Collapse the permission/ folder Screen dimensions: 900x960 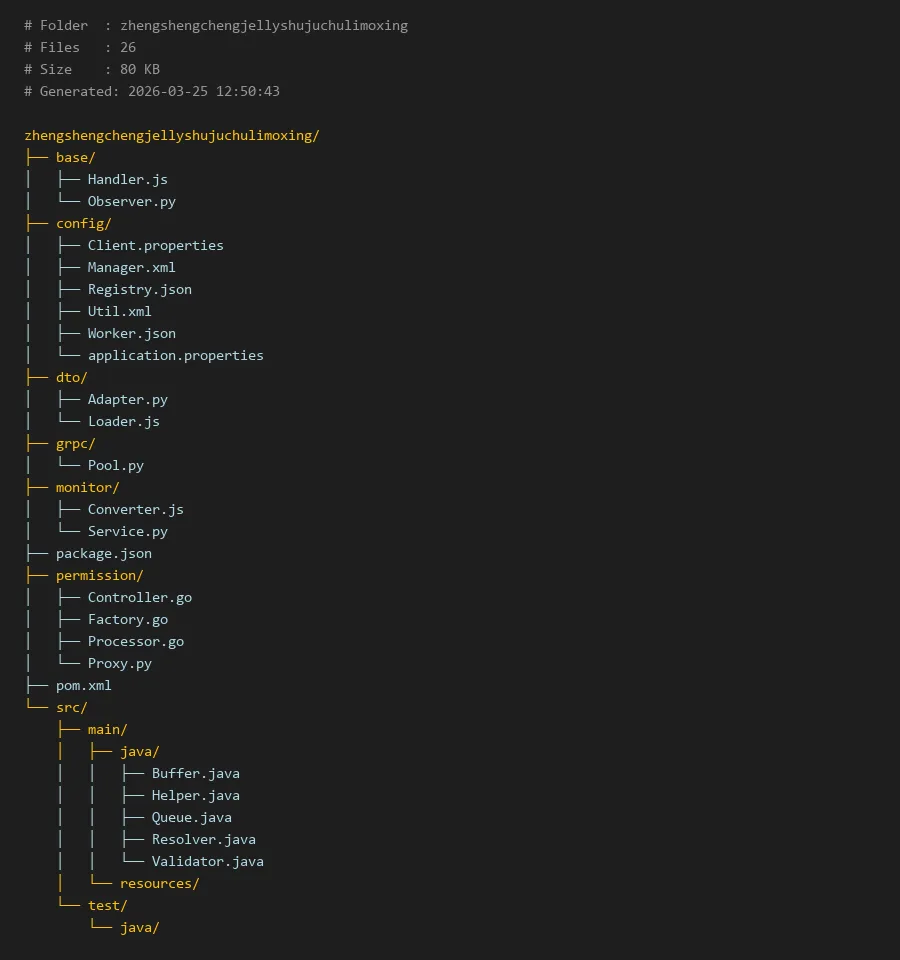click(x=99, y=576)
